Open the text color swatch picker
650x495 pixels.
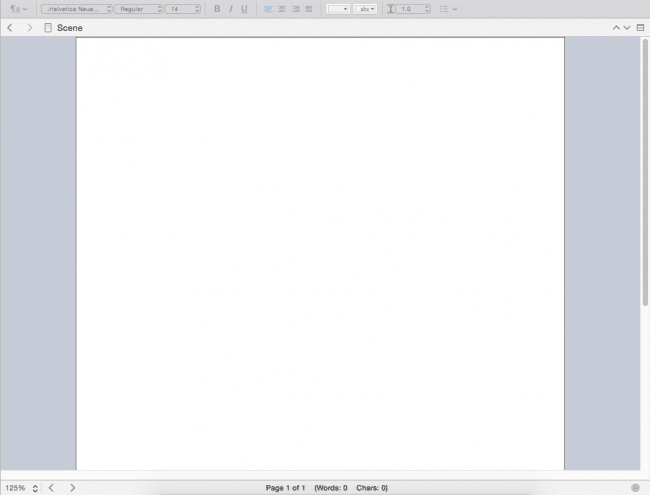point(338,9)
